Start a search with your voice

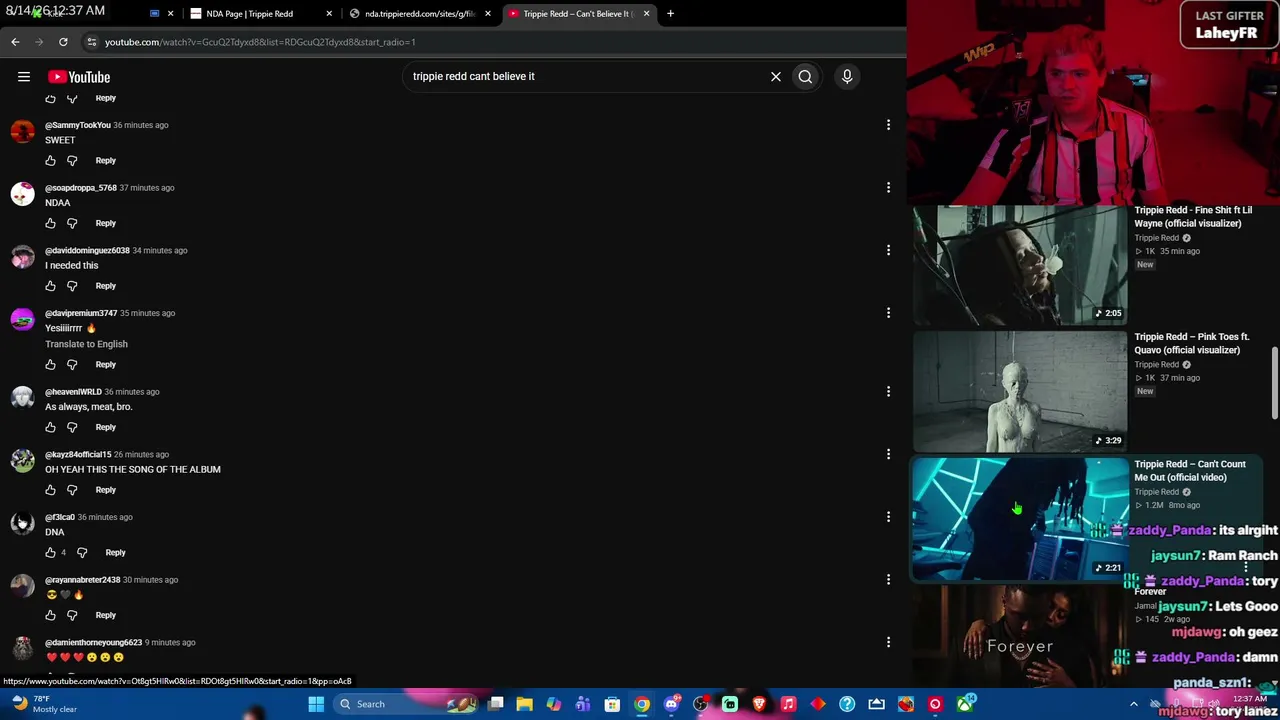(x=847, y=76)
